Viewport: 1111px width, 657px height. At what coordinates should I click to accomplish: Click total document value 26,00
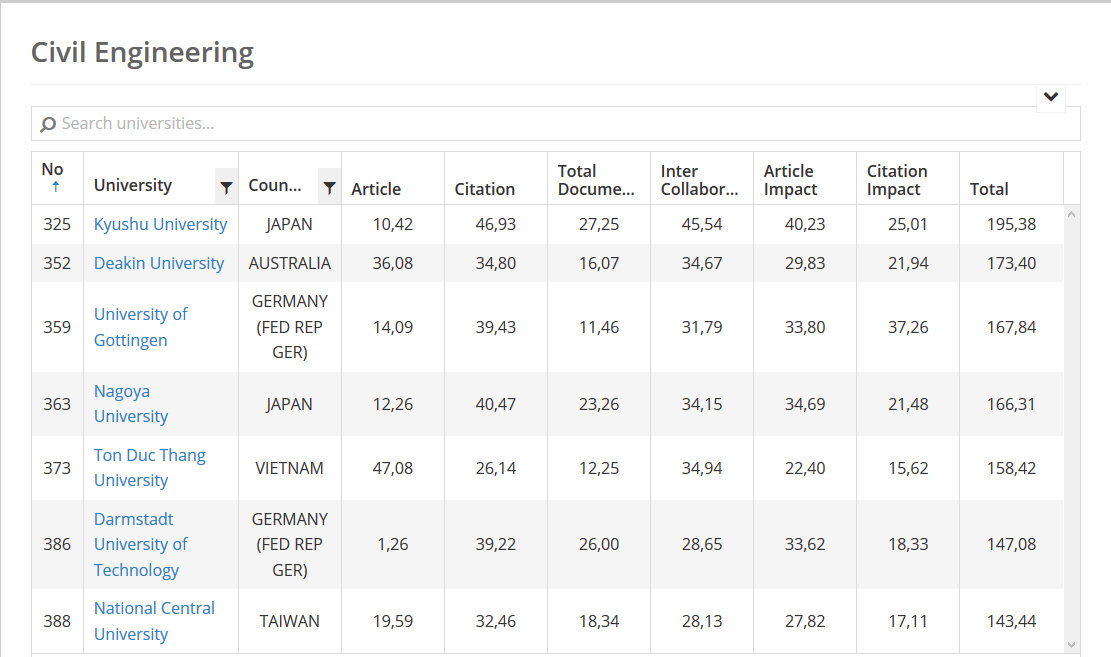pos(599,544)
